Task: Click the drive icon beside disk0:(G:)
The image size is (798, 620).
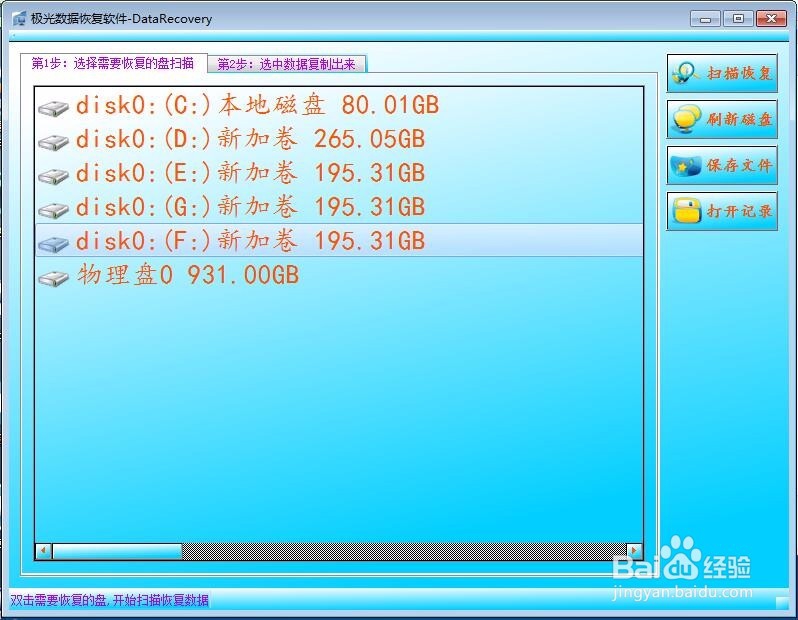Action: (x=53, y=209)
